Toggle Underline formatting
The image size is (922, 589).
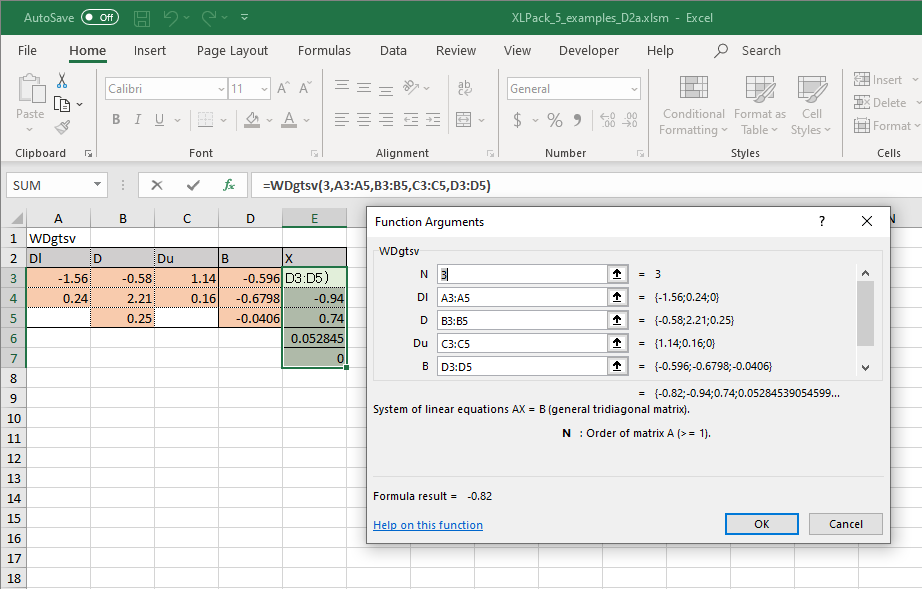click(159, 120)
